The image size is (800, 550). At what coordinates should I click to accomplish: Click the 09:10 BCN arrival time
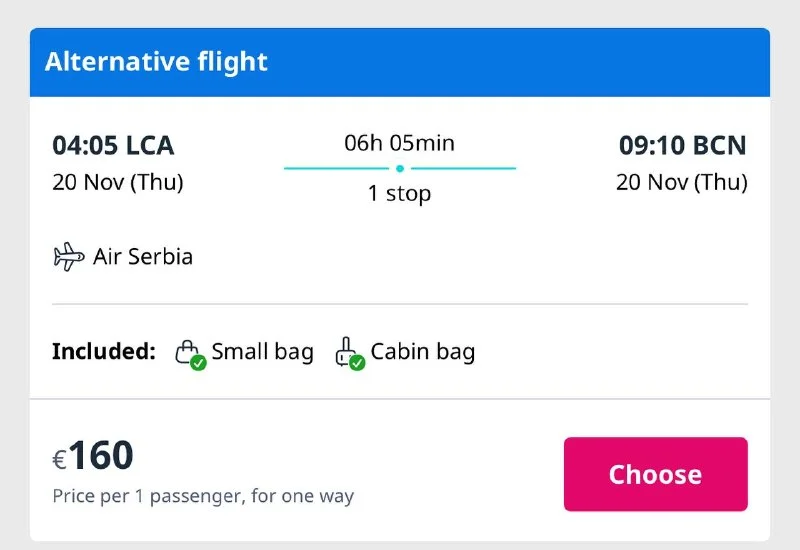click(x=682, y=146)
